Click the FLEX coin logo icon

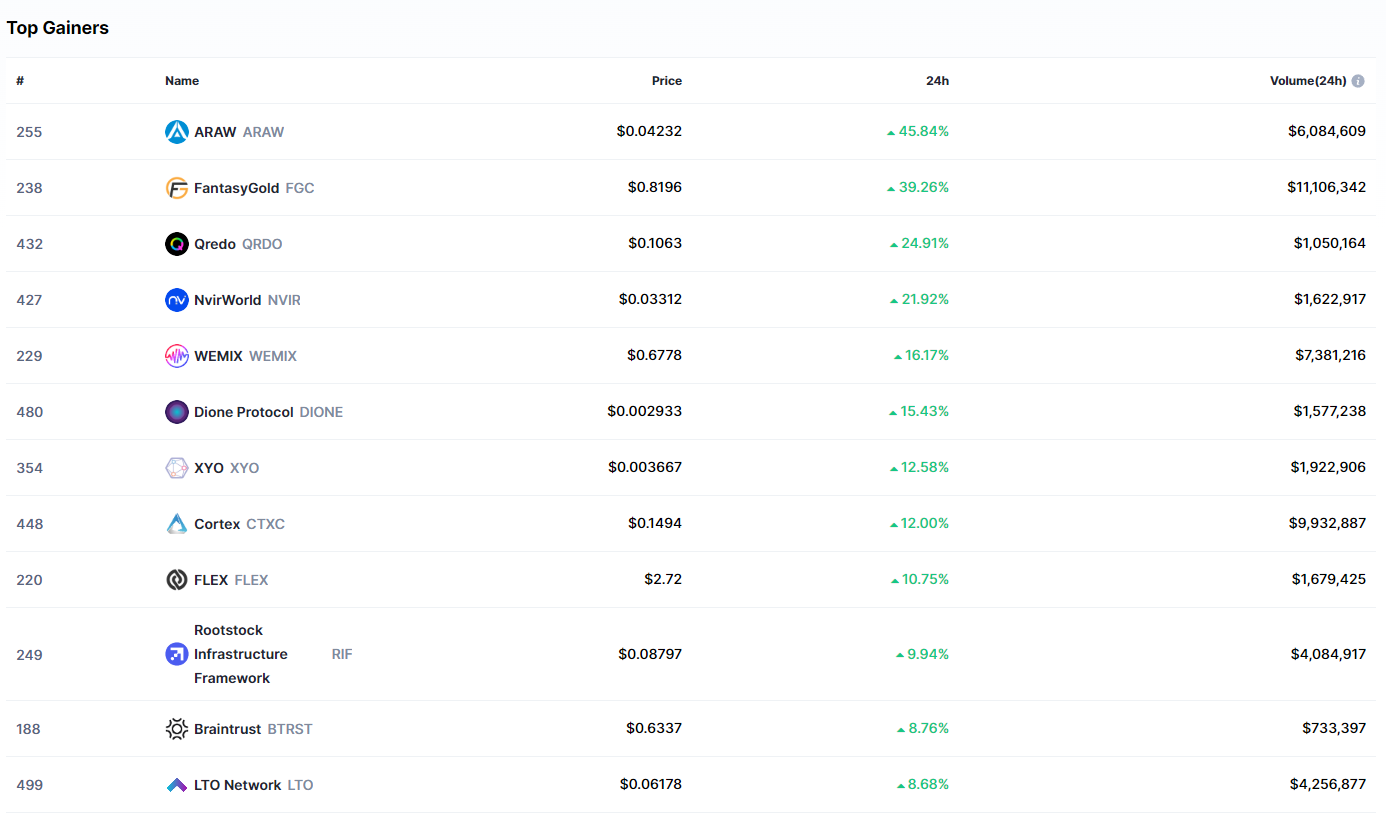(x=176, y=580)
